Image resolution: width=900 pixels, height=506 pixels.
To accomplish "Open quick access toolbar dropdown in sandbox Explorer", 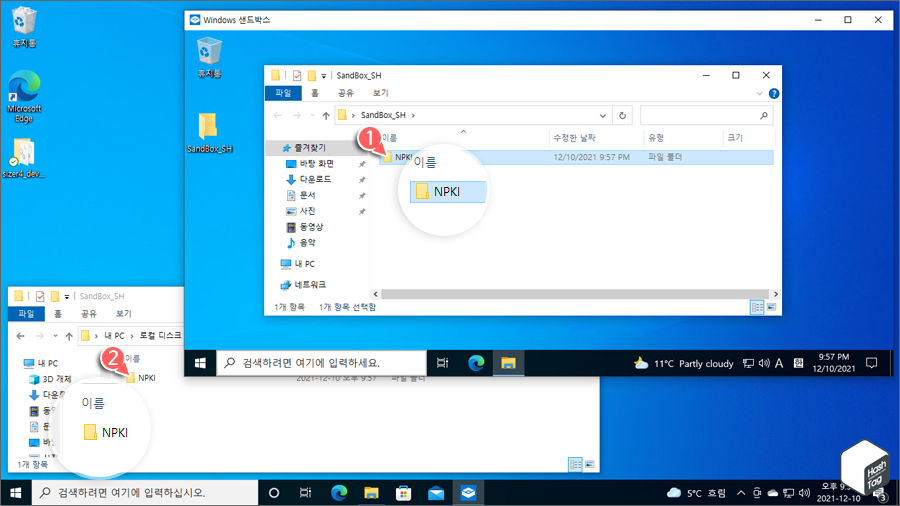I will (x=324, y=76).
